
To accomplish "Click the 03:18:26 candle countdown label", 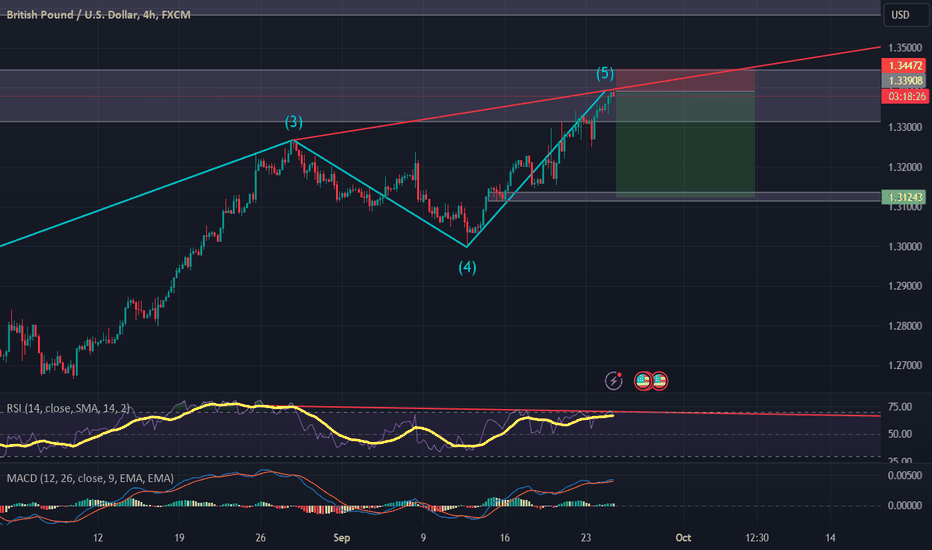I will point(906,96).
